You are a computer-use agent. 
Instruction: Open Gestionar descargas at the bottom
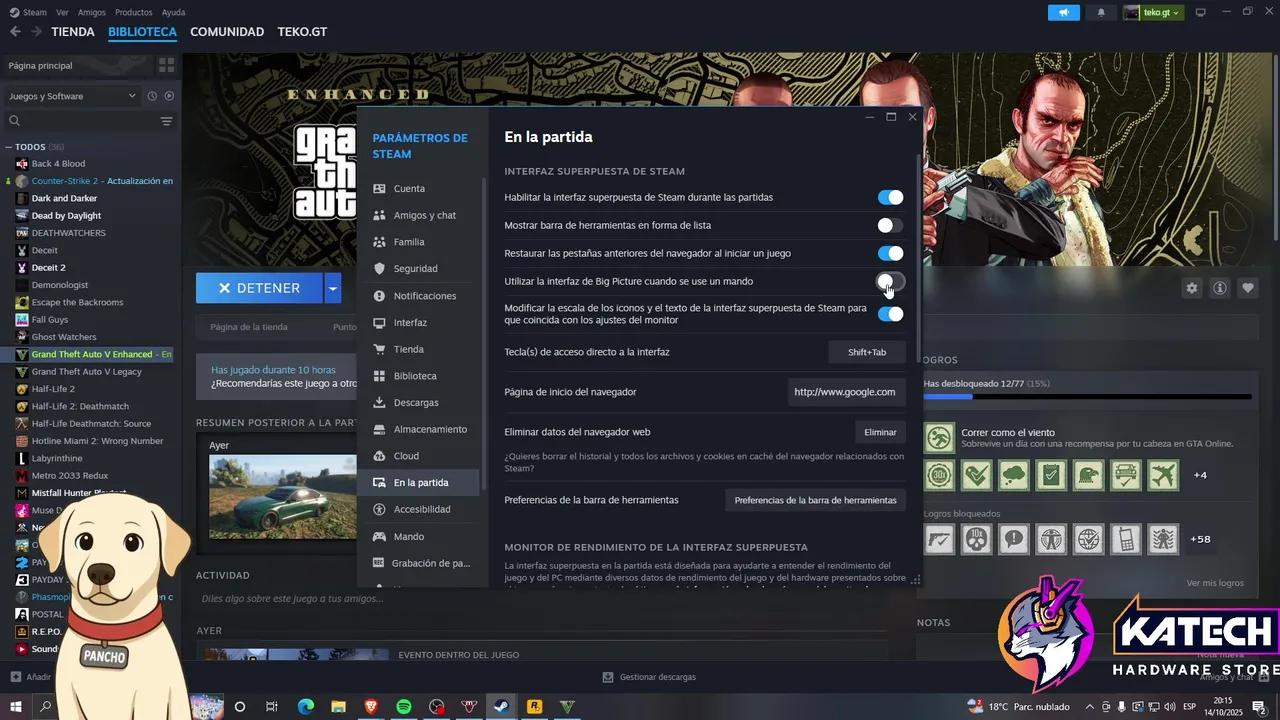pyautogui.click(x=649, y=677)
